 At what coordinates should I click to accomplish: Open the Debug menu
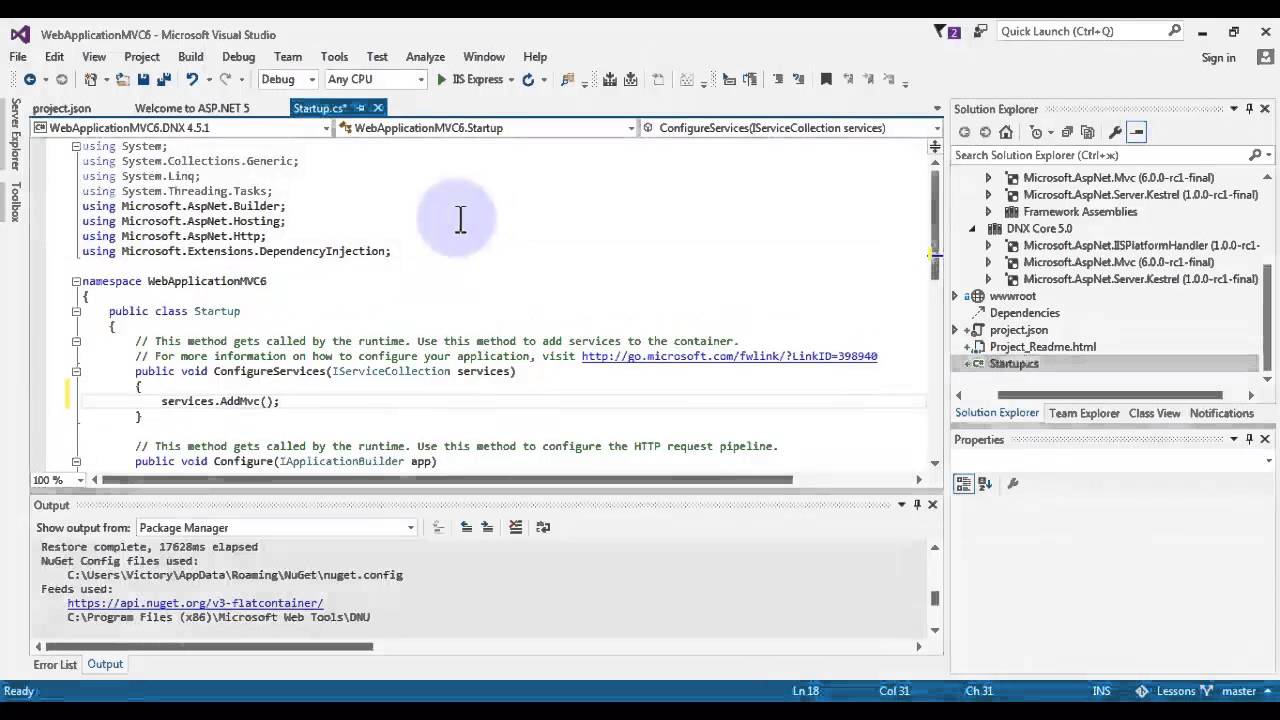point(238,57)
